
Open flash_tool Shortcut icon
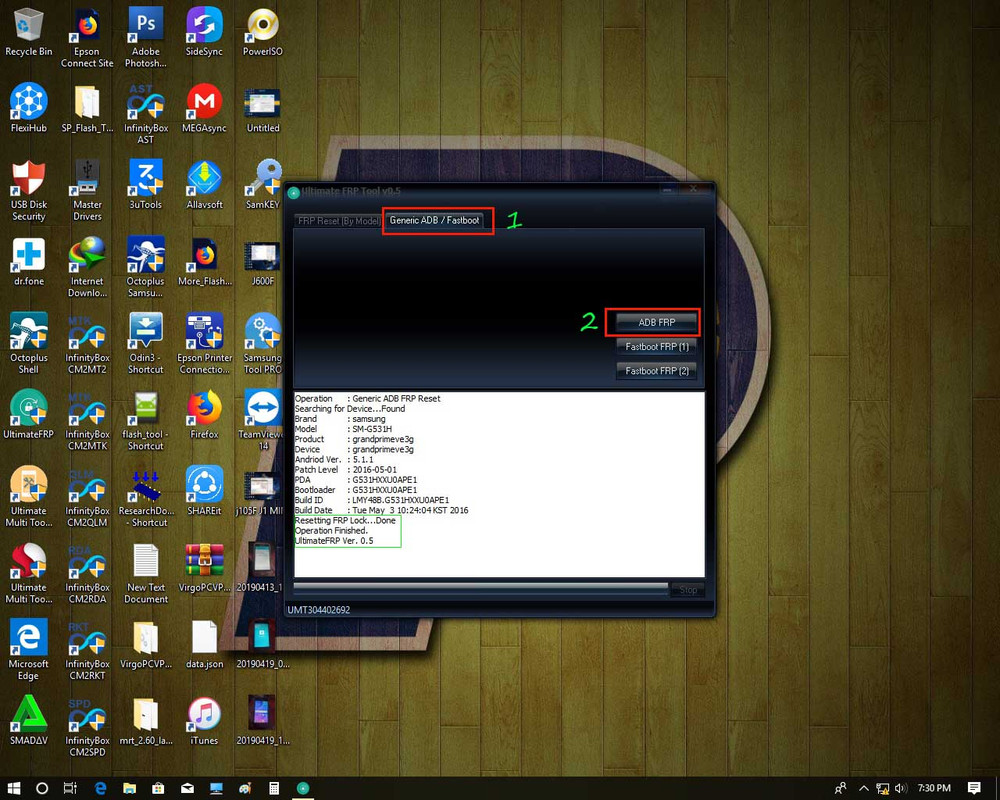(x=145, y=420)
